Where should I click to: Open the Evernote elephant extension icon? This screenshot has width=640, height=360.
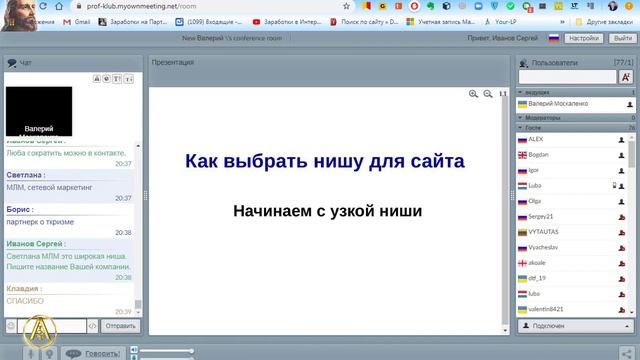[430, 6]
